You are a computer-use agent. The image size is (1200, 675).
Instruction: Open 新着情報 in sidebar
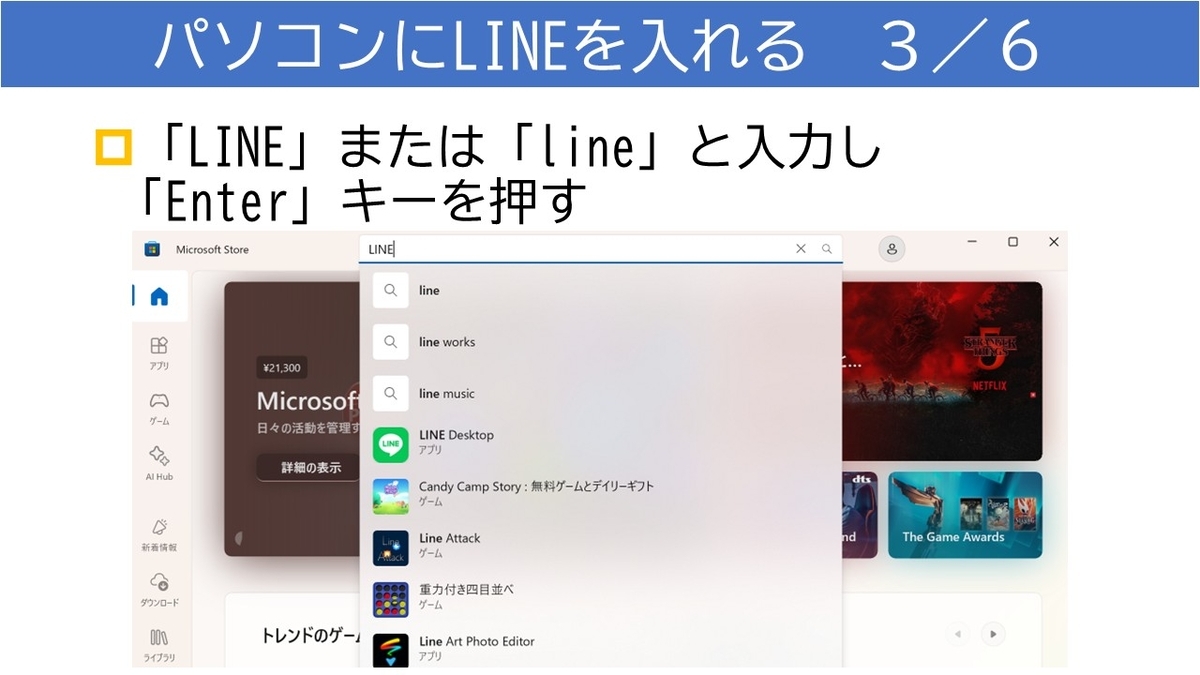tap(159, 535)
